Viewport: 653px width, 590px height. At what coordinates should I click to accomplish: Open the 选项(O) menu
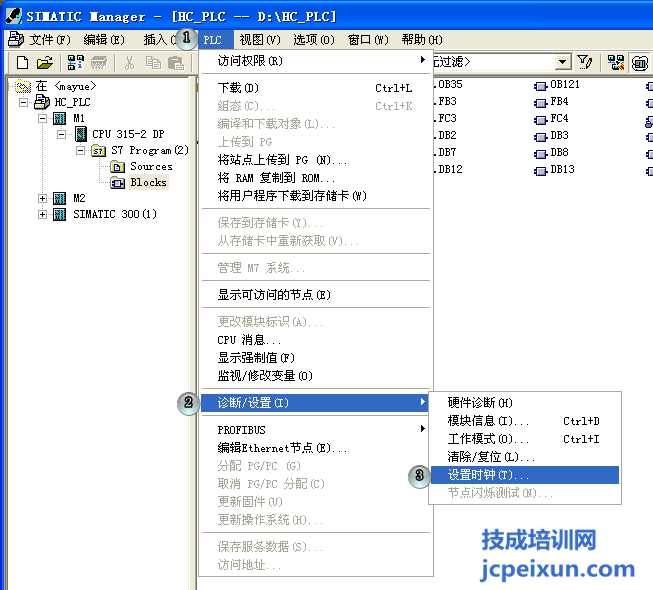click(x=314, y=40)
